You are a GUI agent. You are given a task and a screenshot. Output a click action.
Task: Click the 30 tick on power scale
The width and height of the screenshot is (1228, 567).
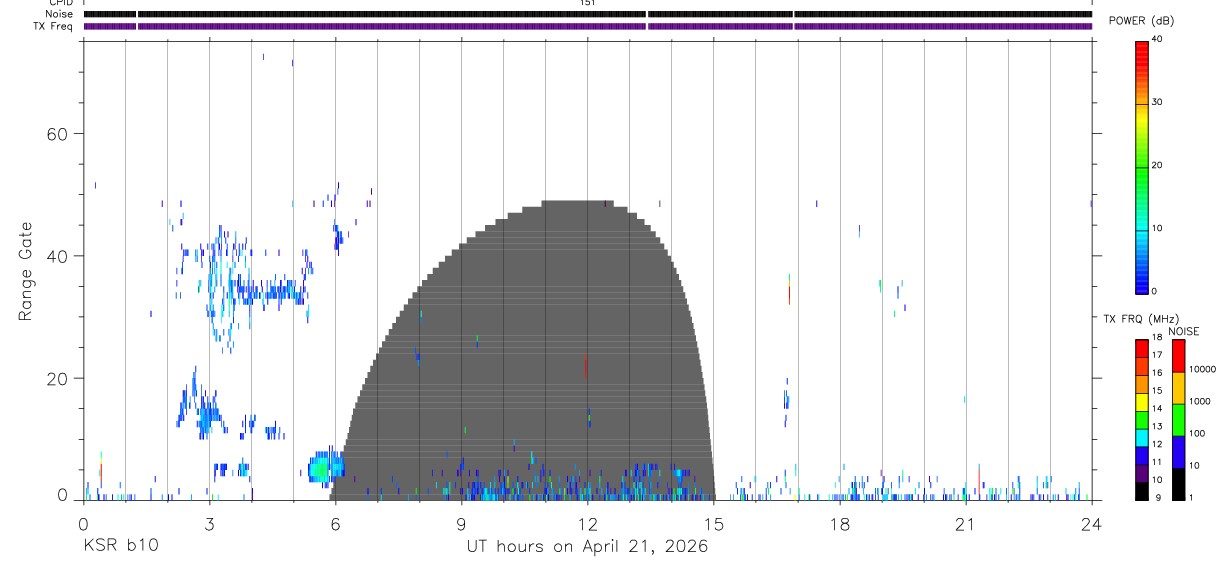pos(1157,102)
